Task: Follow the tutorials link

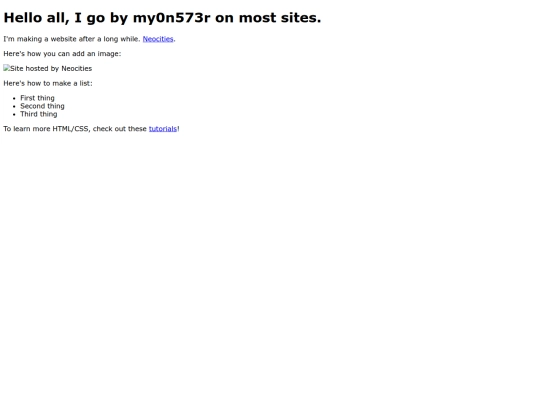Action: point(163,129)
